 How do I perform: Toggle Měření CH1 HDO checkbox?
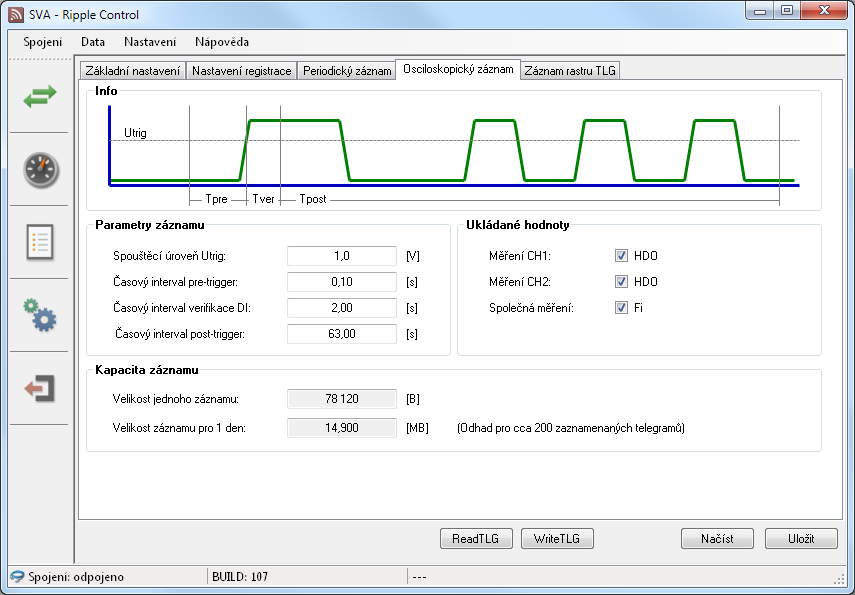[x=622, y=256]
